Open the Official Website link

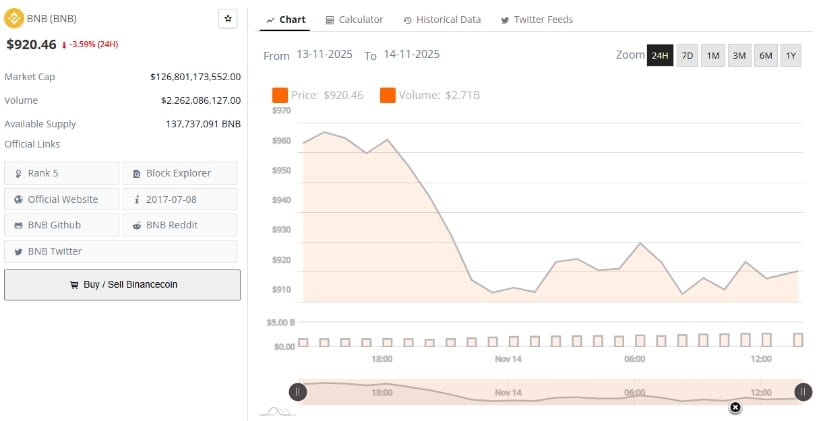(x=62, y=199)
